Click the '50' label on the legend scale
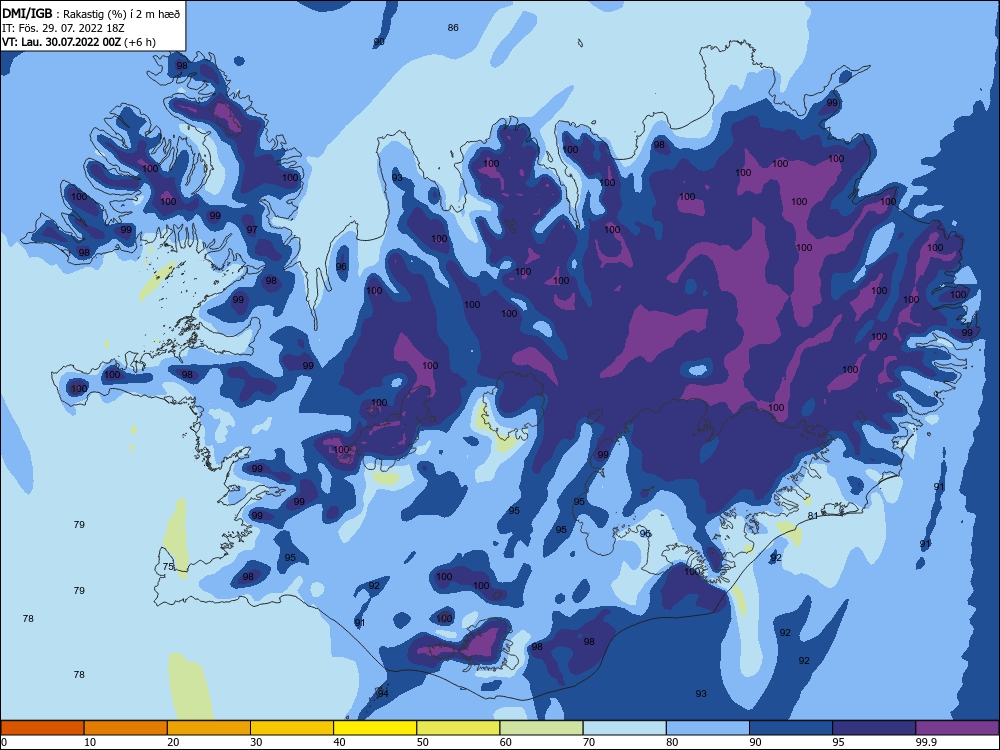Screen dimensions: 1000x750 (x=422, y=742)
